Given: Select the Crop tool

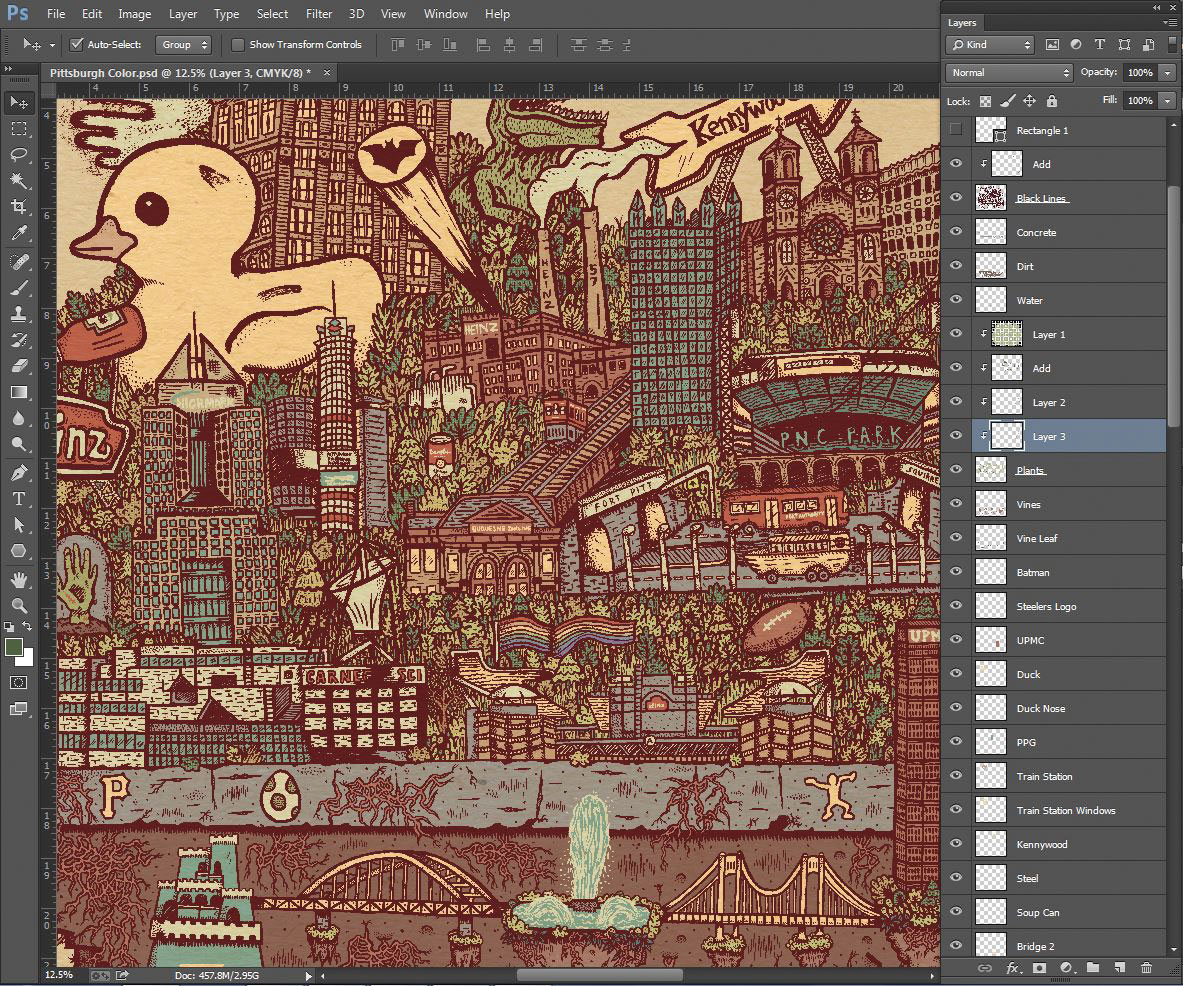Looking at the screenshot, I should (19, 207).
